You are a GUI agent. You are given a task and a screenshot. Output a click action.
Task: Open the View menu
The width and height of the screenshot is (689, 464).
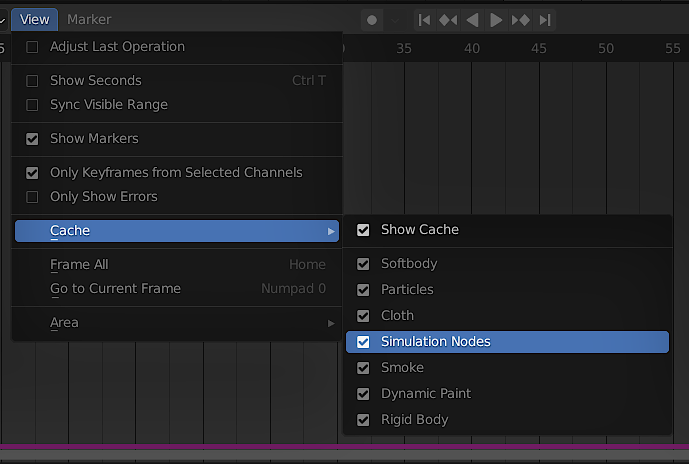(x=34, y=19)
